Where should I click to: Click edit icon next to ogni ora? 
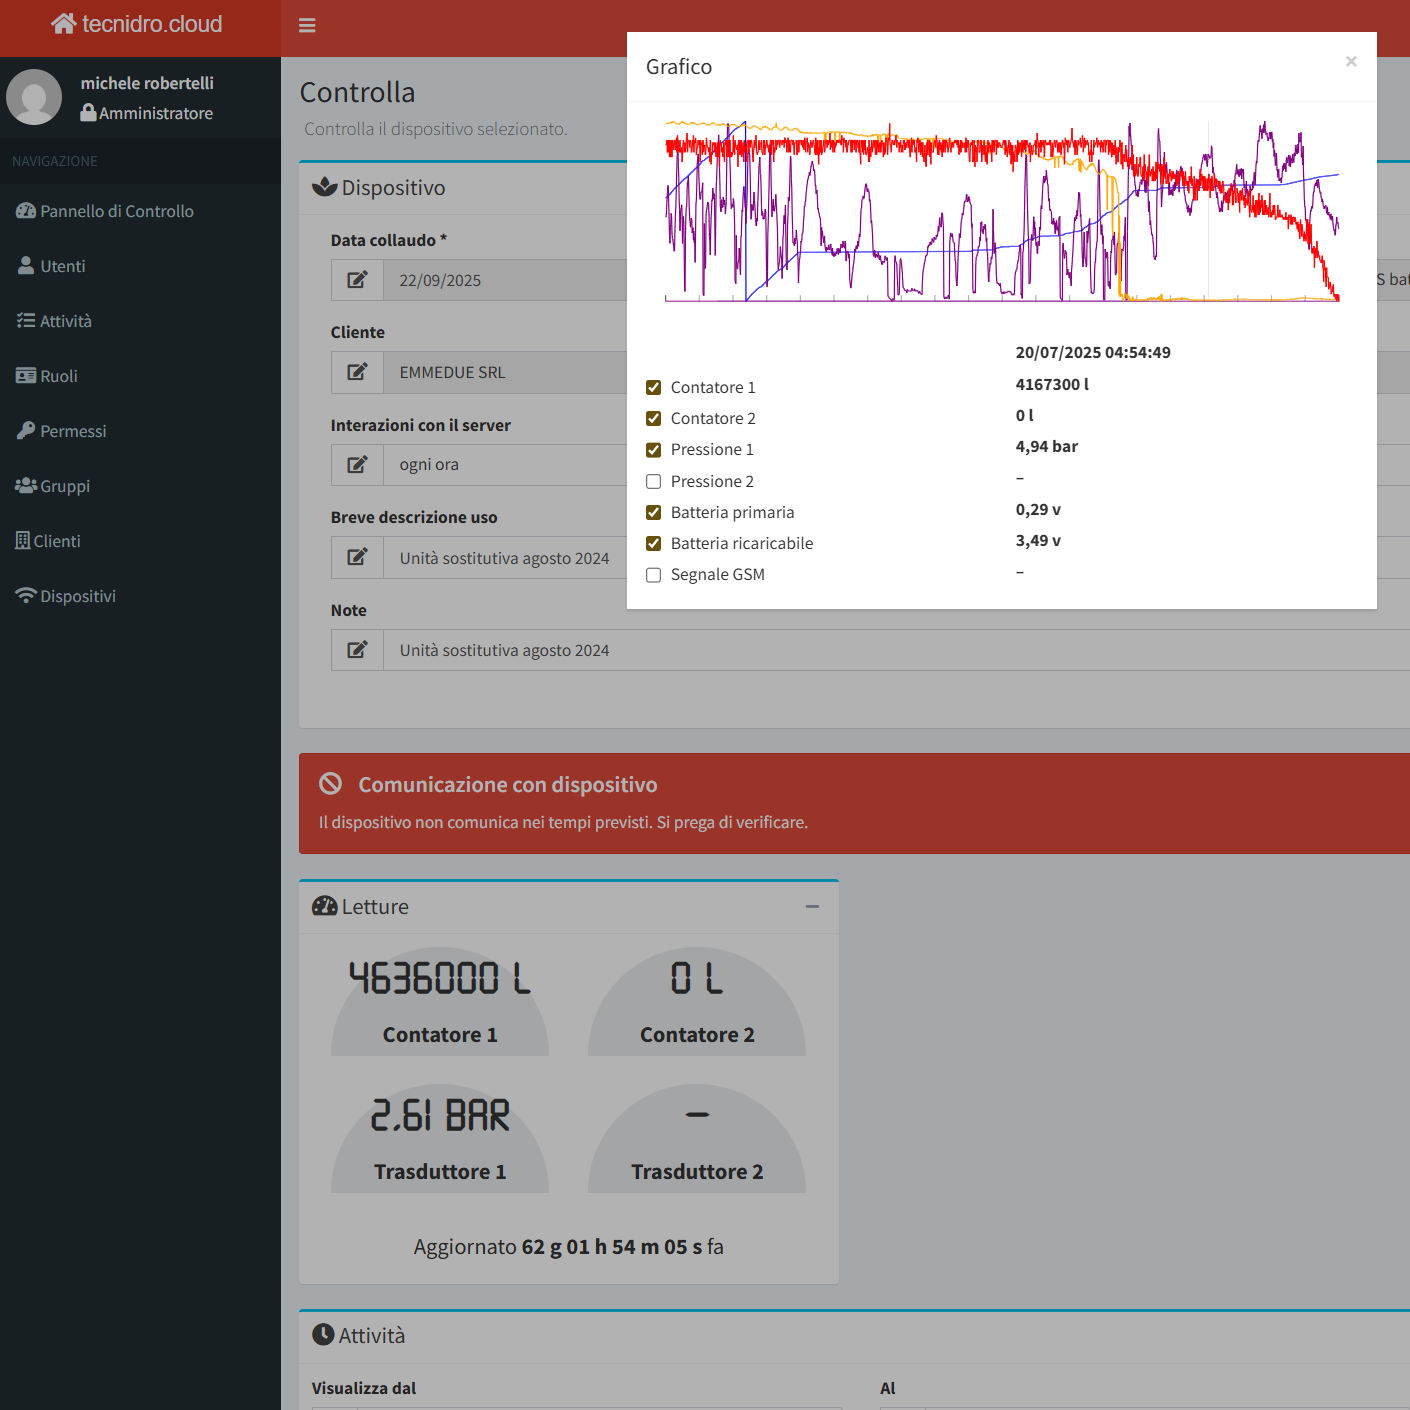click(x=357, y=465)
